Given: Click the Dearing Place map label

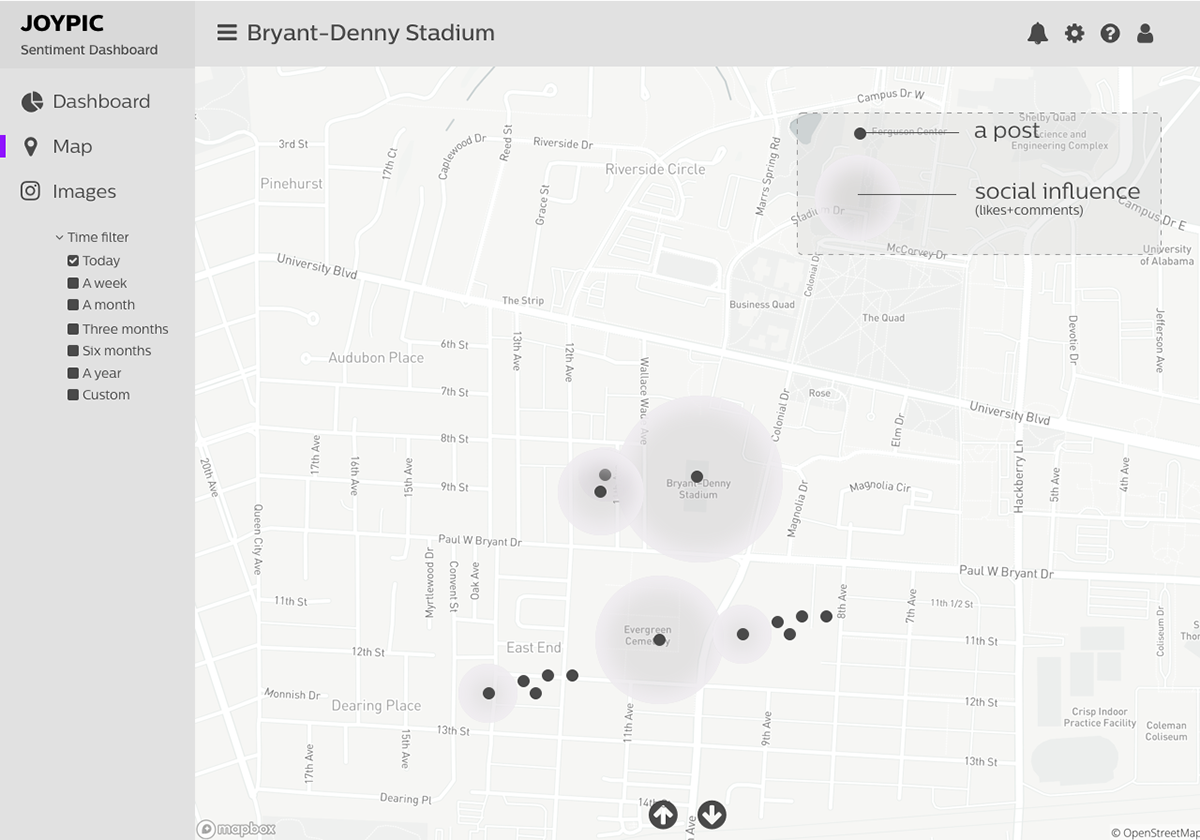Looking at the screenshot, I should click(376, 706).
